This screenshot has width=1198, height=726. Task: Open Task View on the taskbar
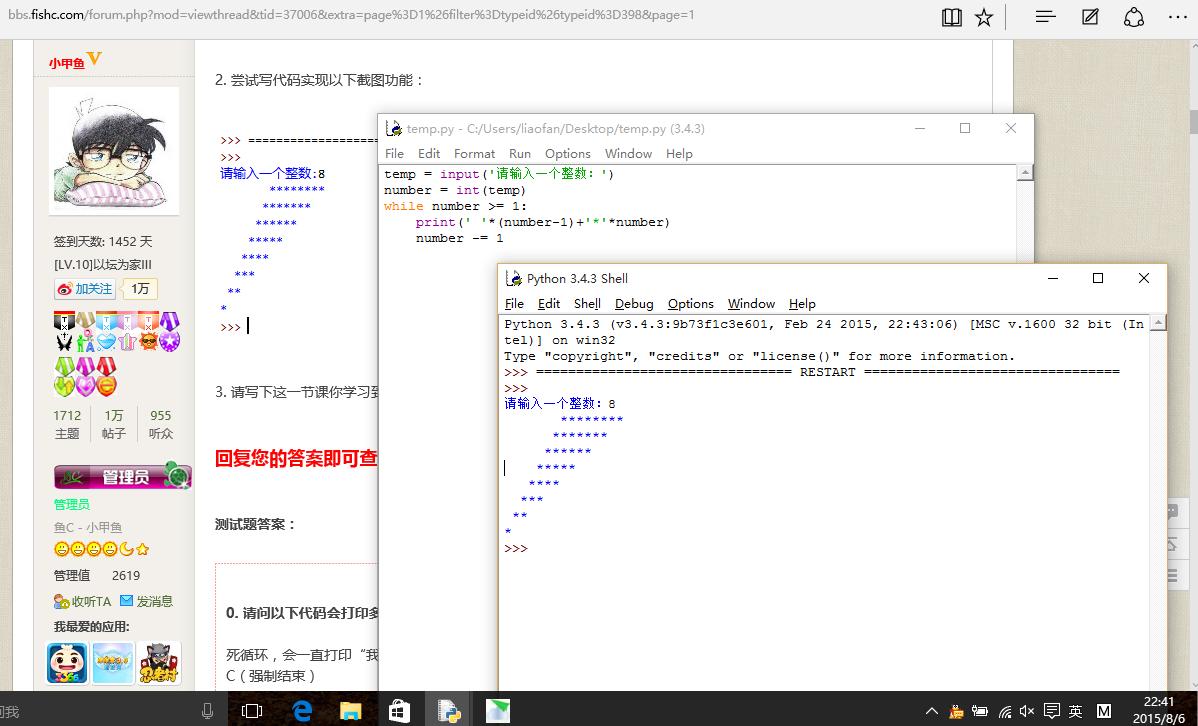click(252, 711)
